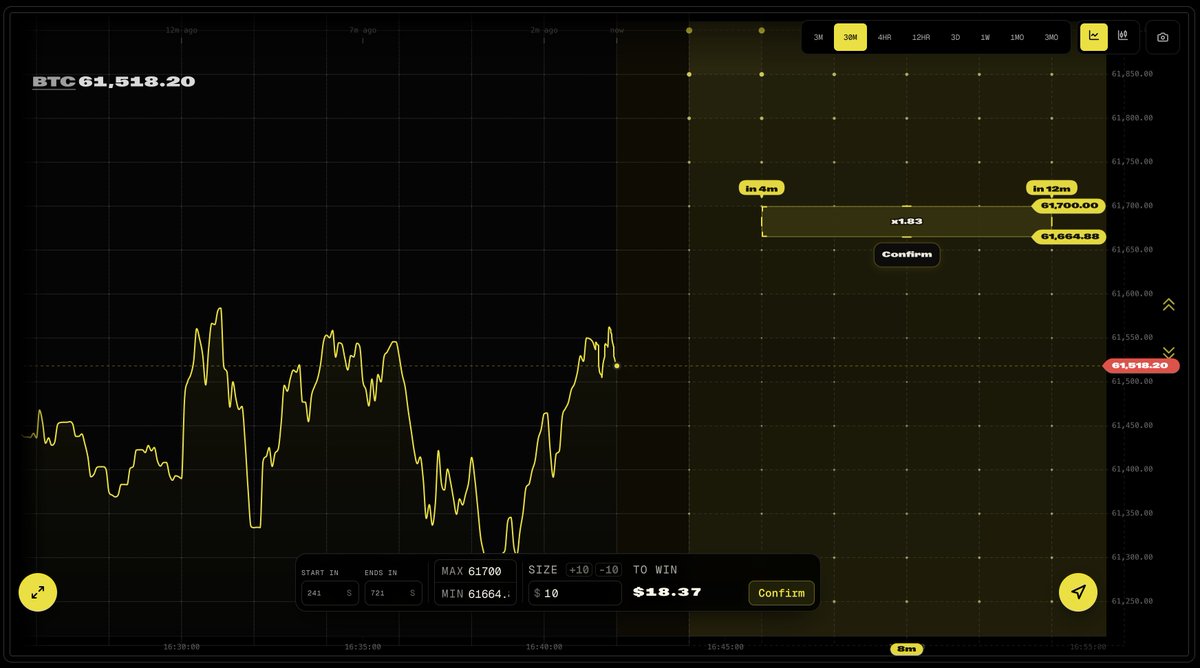Click the Ends In seconds field

click(393, 593)
